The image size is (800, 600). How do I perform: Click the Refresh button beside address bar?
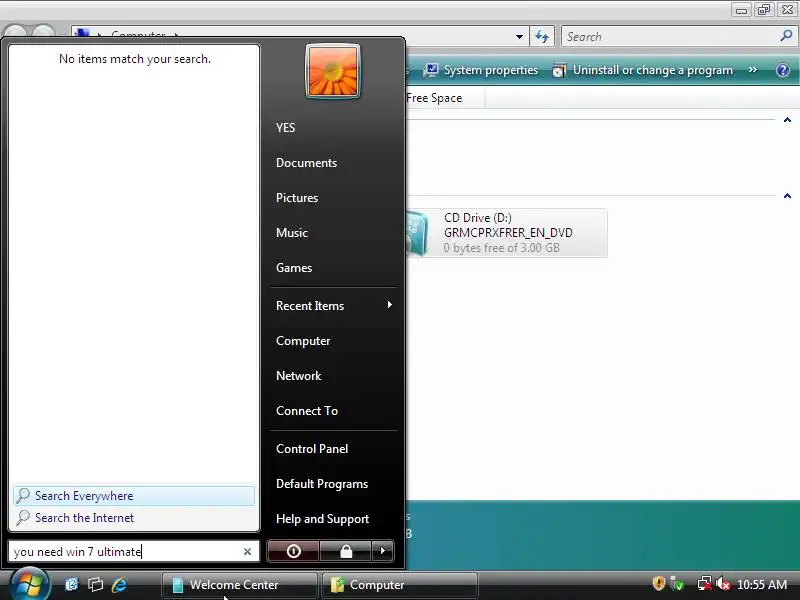coord(542,37)
